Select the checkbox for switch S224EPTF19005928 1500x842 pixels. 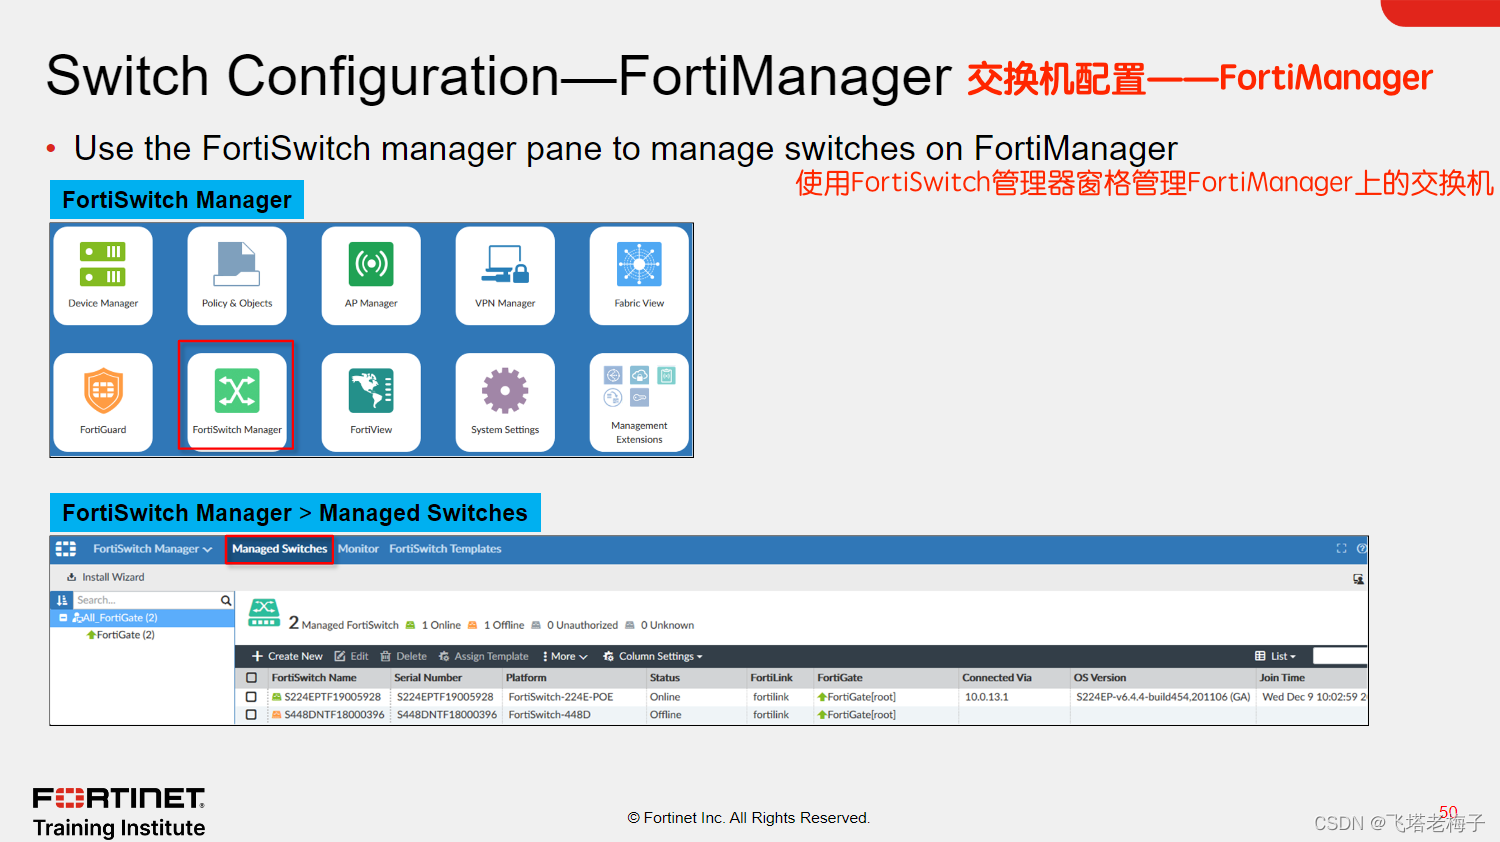tap(252, 696)
